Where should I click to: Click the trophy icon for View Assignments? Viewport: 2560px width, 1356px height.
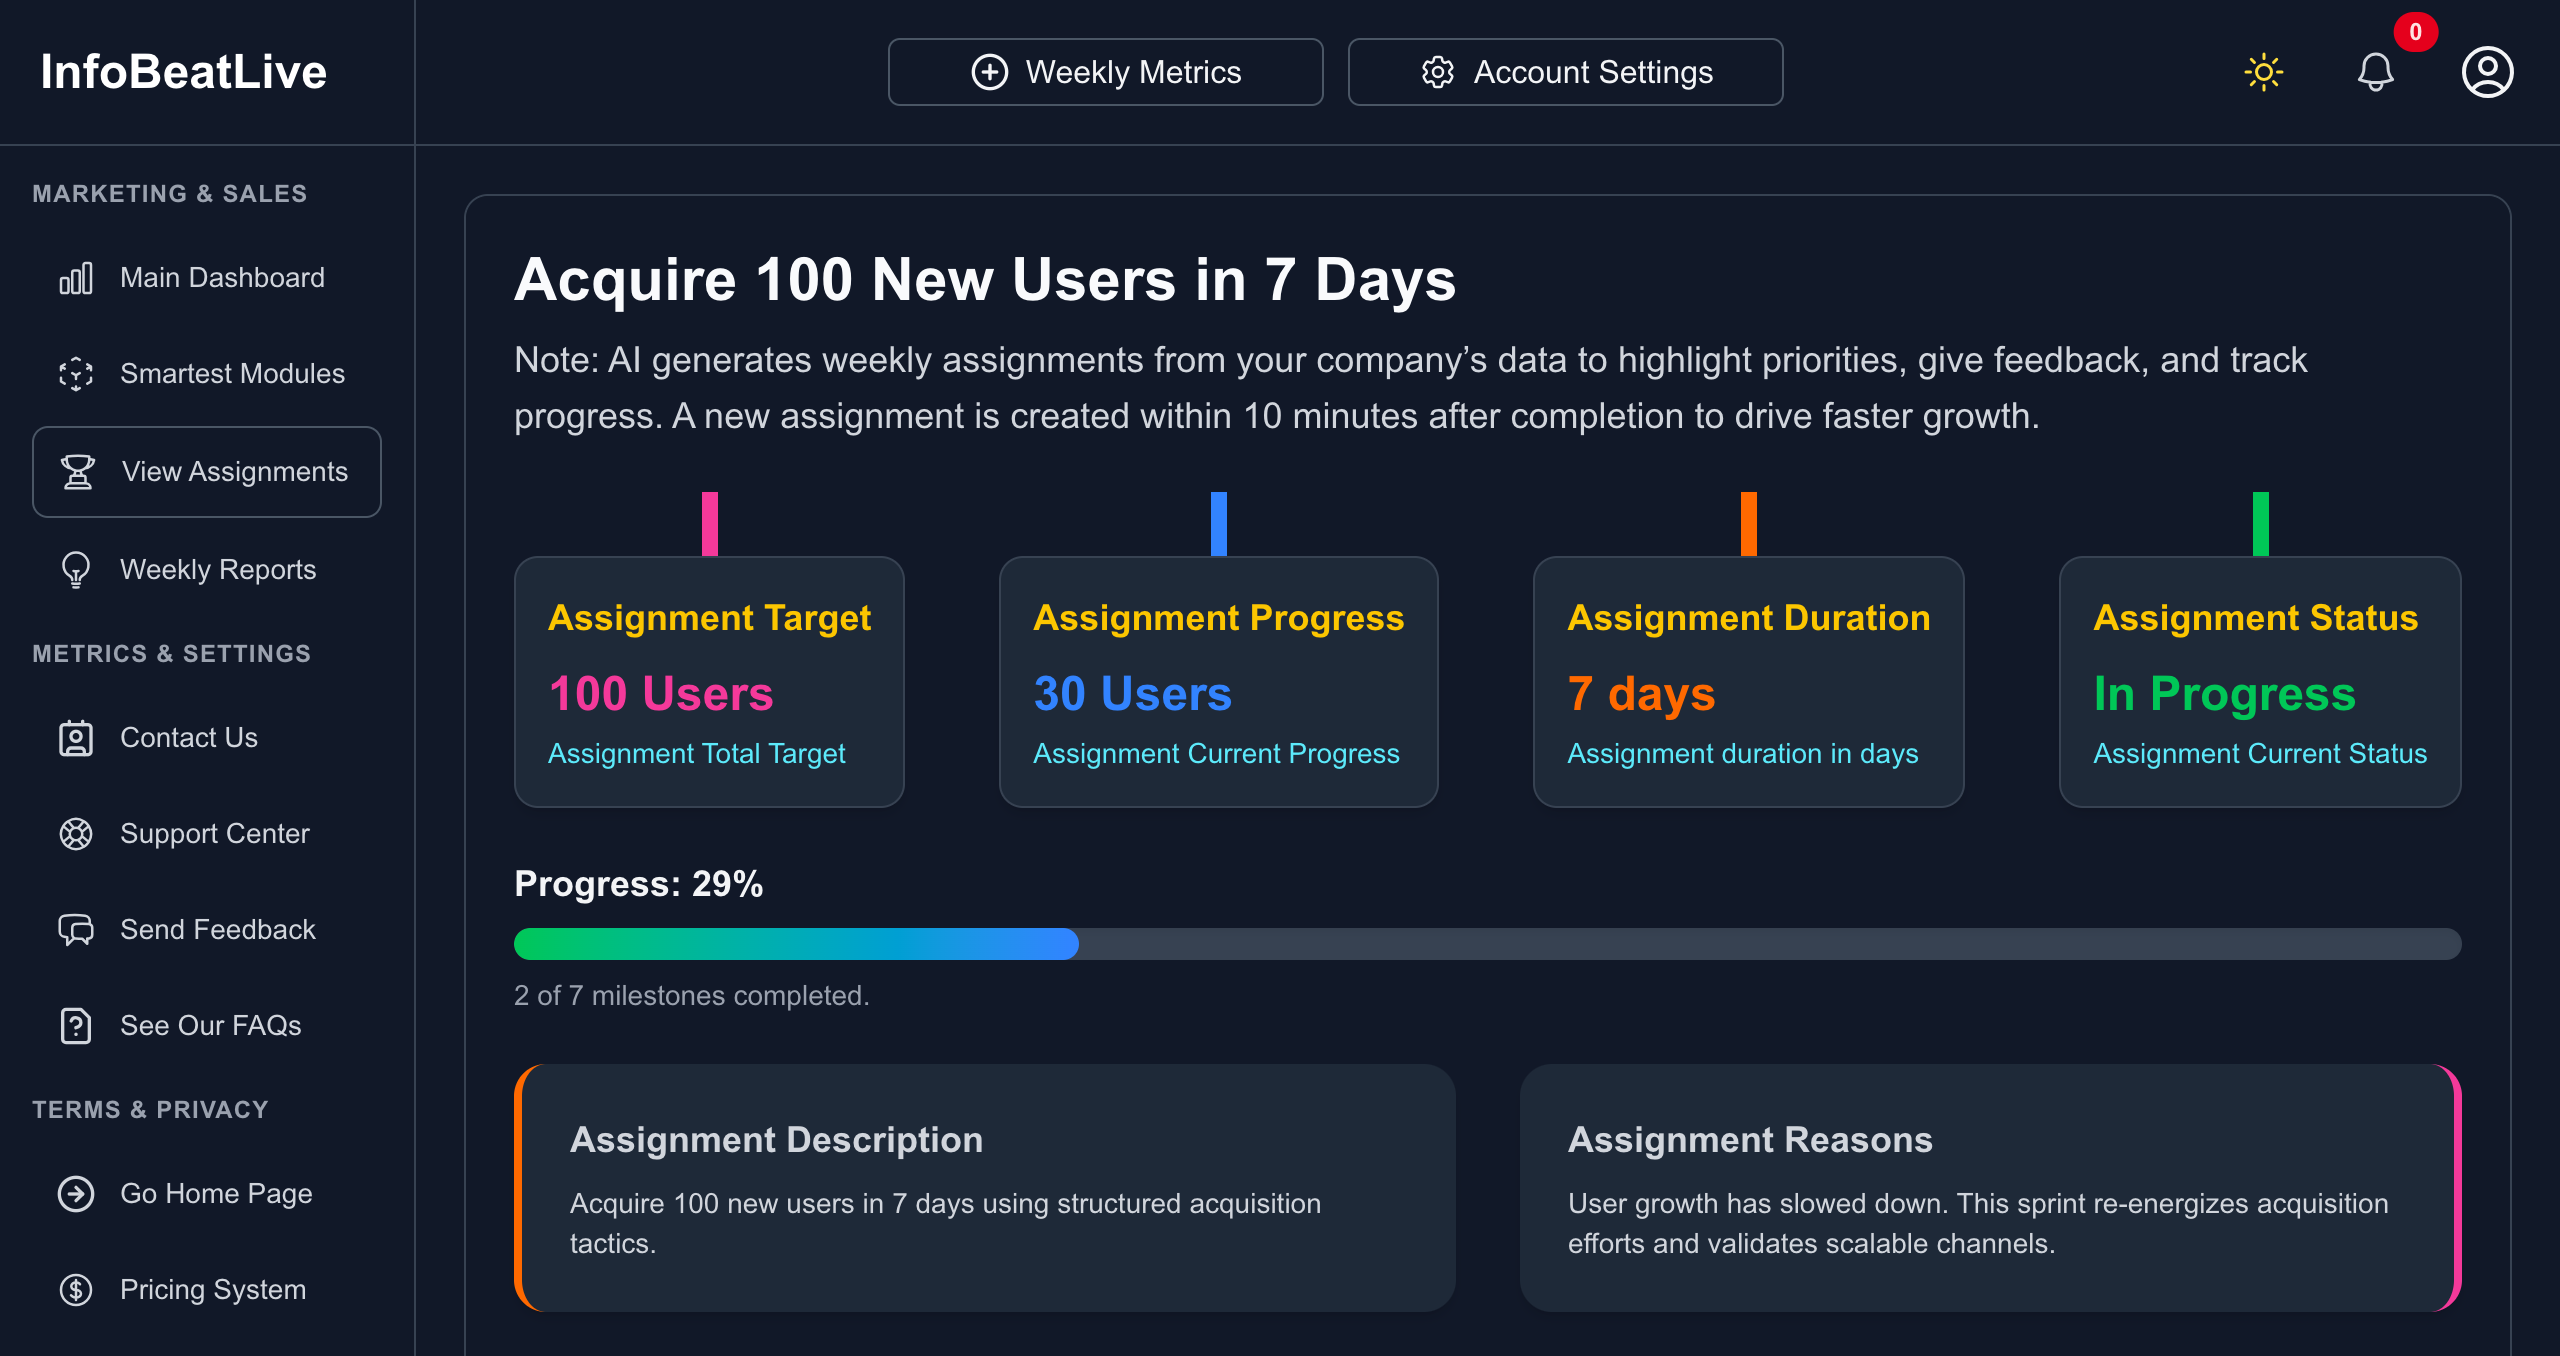[78, 472]
